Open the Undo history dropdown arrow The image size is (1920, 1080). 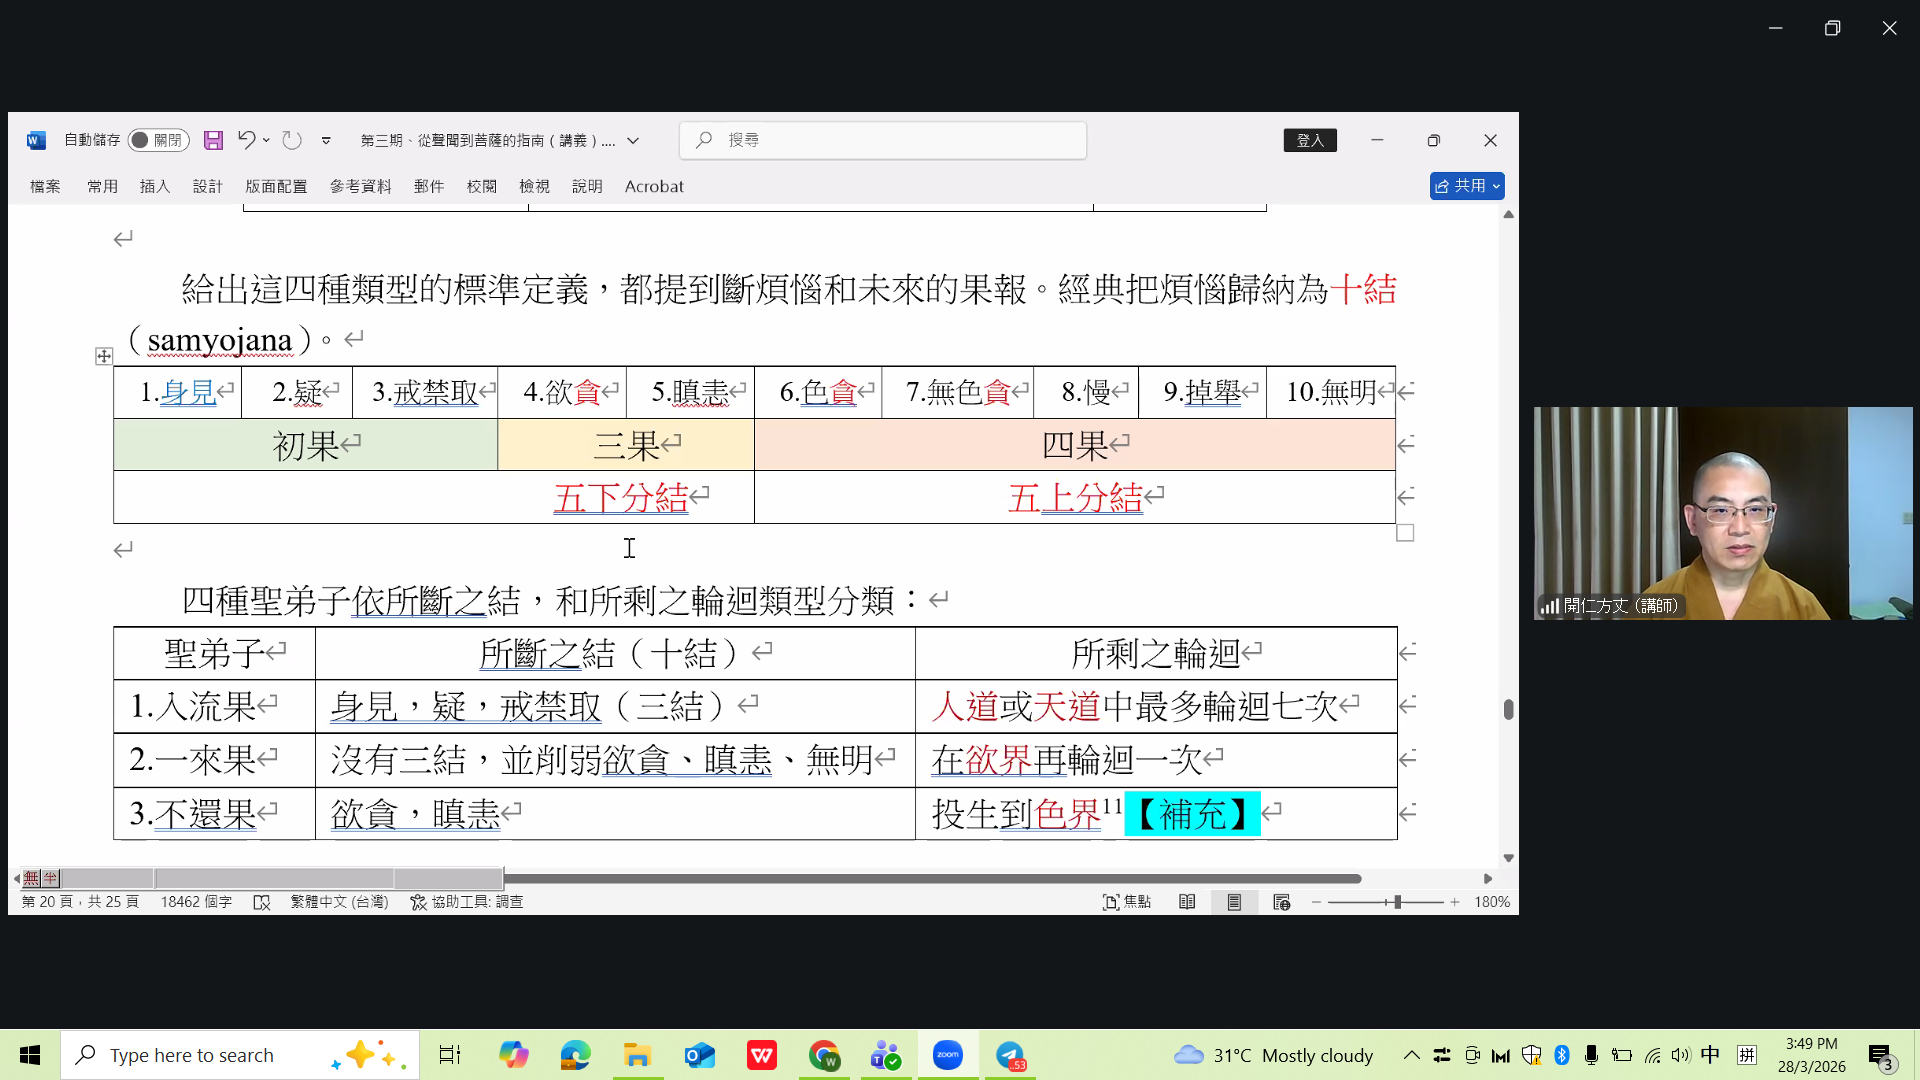(266, 140)
